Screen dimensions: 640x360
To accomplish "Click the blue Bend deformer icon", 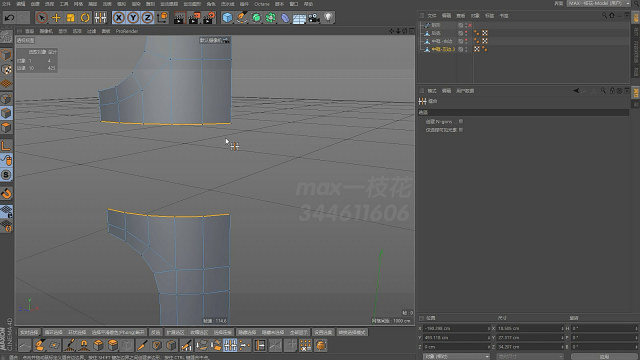I will (x=285, y=18).
